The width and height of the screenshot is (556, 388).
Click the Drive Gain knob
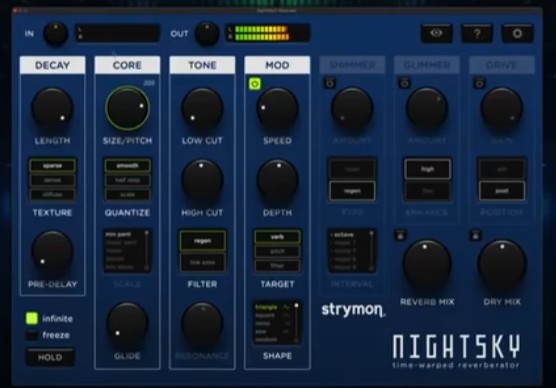(502, 109)
